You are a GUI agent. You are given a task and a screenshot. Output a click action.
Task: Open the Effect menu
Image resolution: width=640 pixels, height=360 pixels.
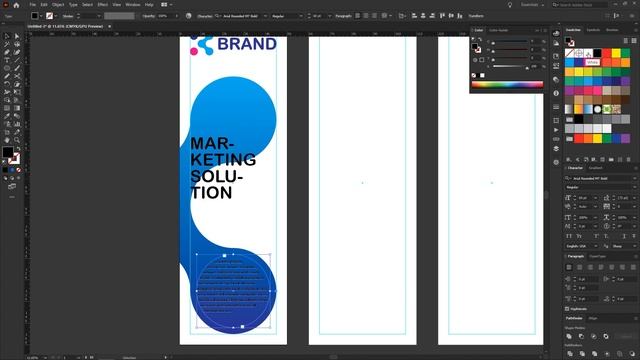click(x=102, y=5)
